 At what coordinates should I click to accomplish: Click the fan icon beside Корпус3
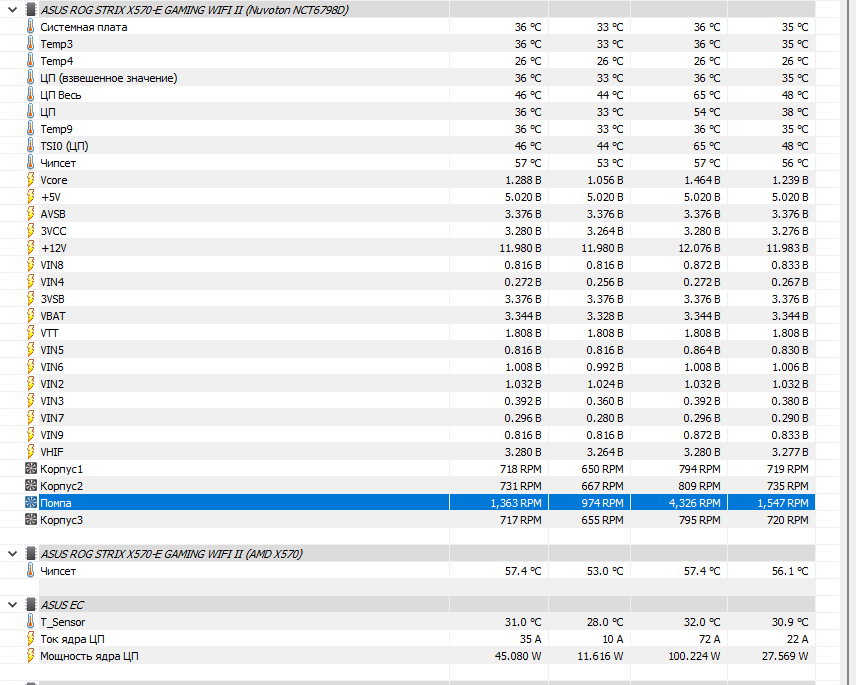click(31, 520)
